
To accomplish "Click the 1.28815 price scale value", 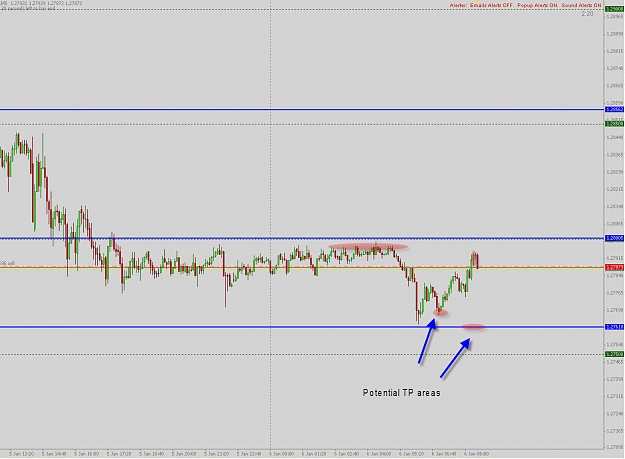I will pos(615,51).
